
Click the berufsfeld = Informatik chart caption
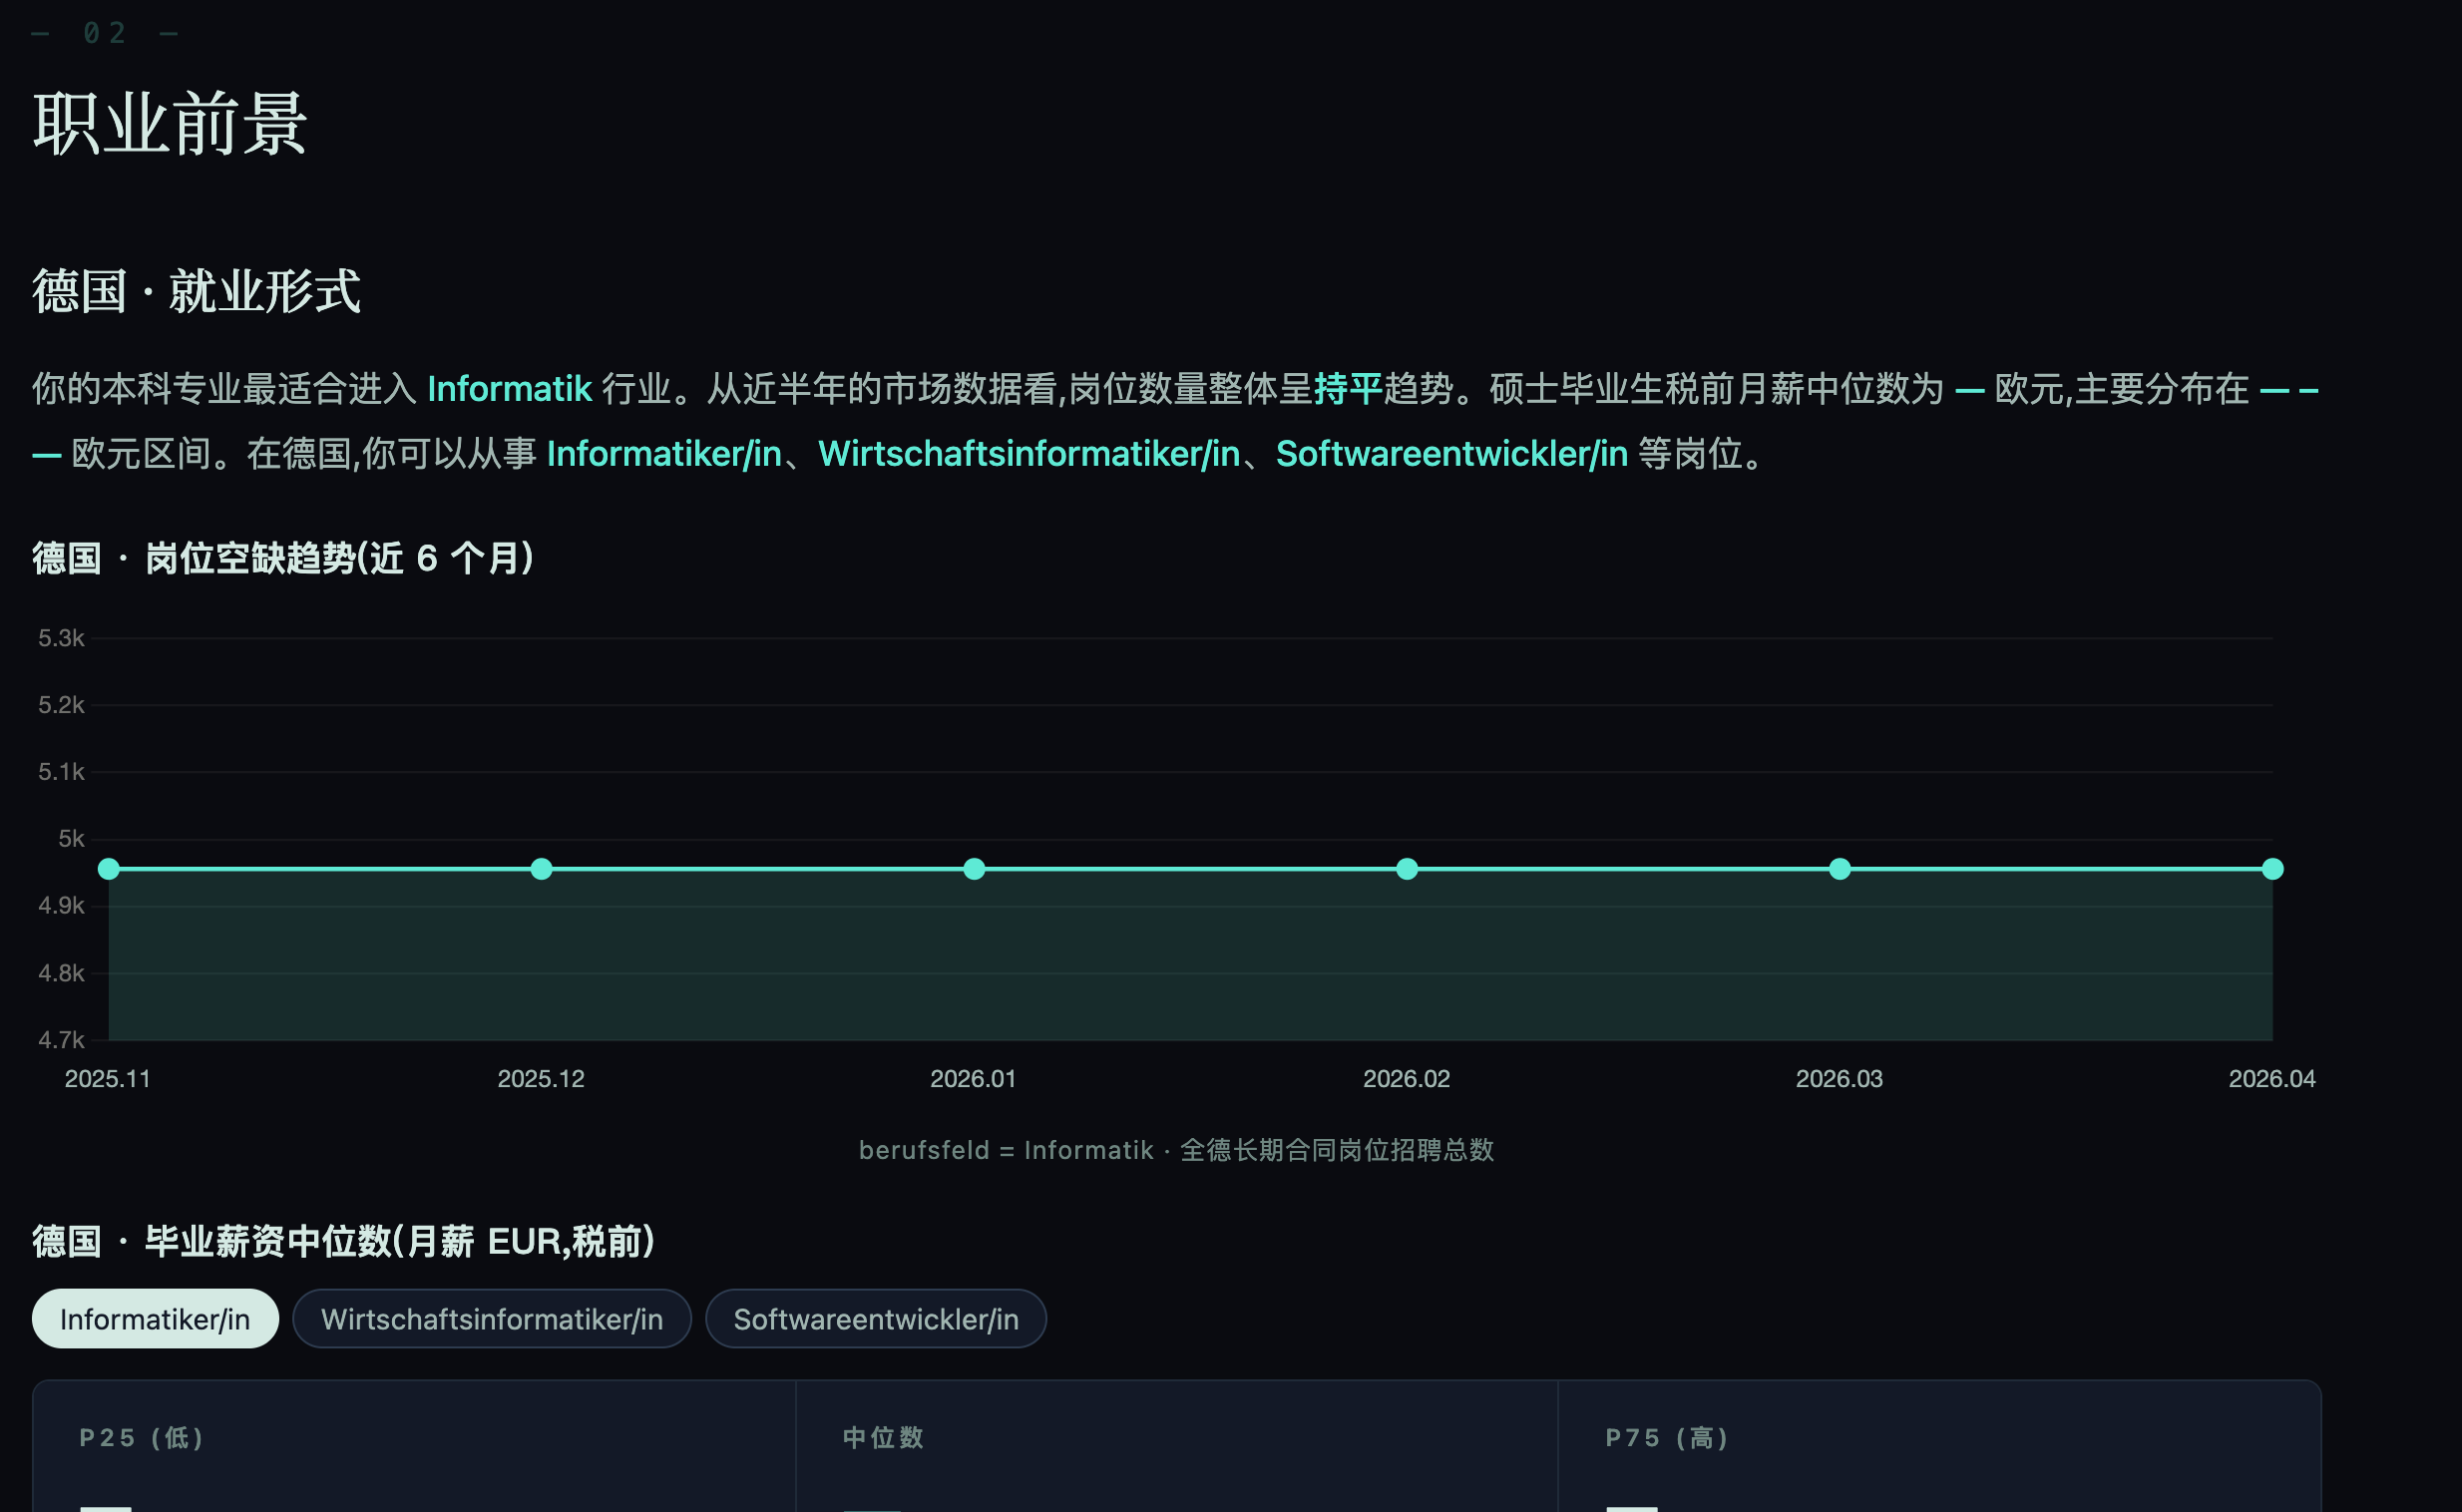click(1176, 1150)
